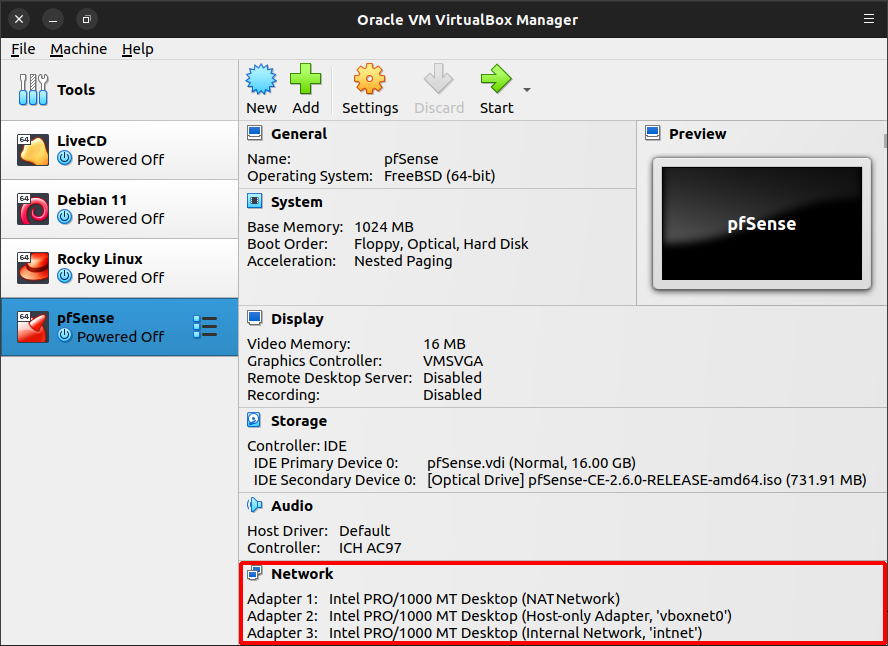Click the Audio section header

pos(292,506)
